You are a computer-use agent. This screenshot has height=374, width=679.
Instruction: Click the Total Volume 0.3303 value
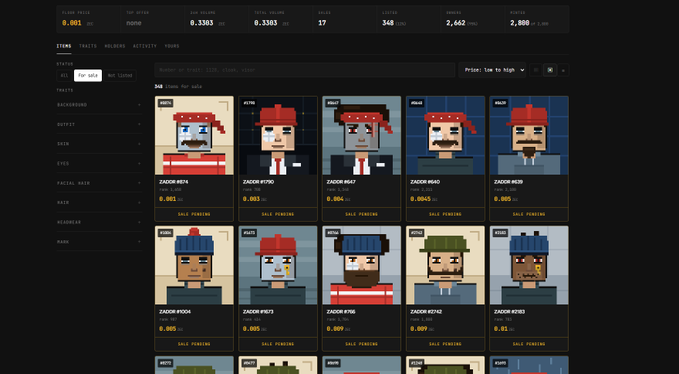coord(265,23)
